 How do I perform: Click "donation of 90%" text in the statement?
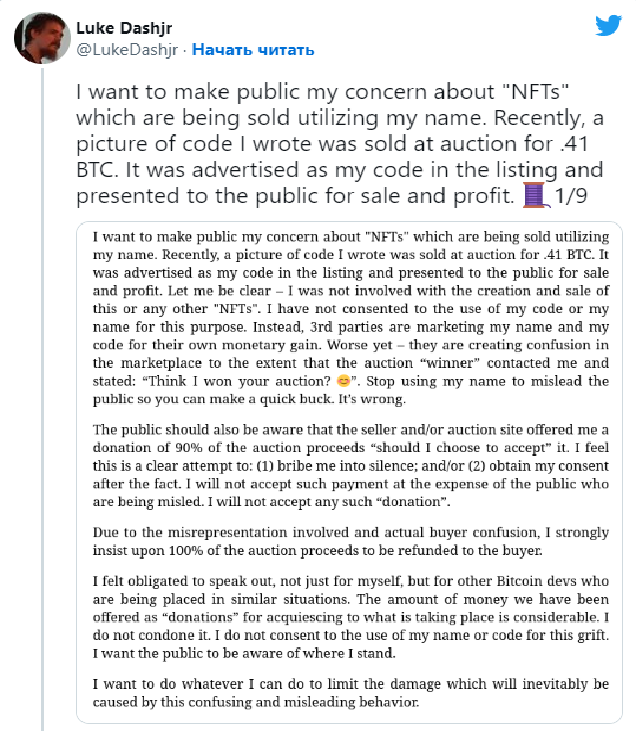pyautogui.click(x=147, y=448)
